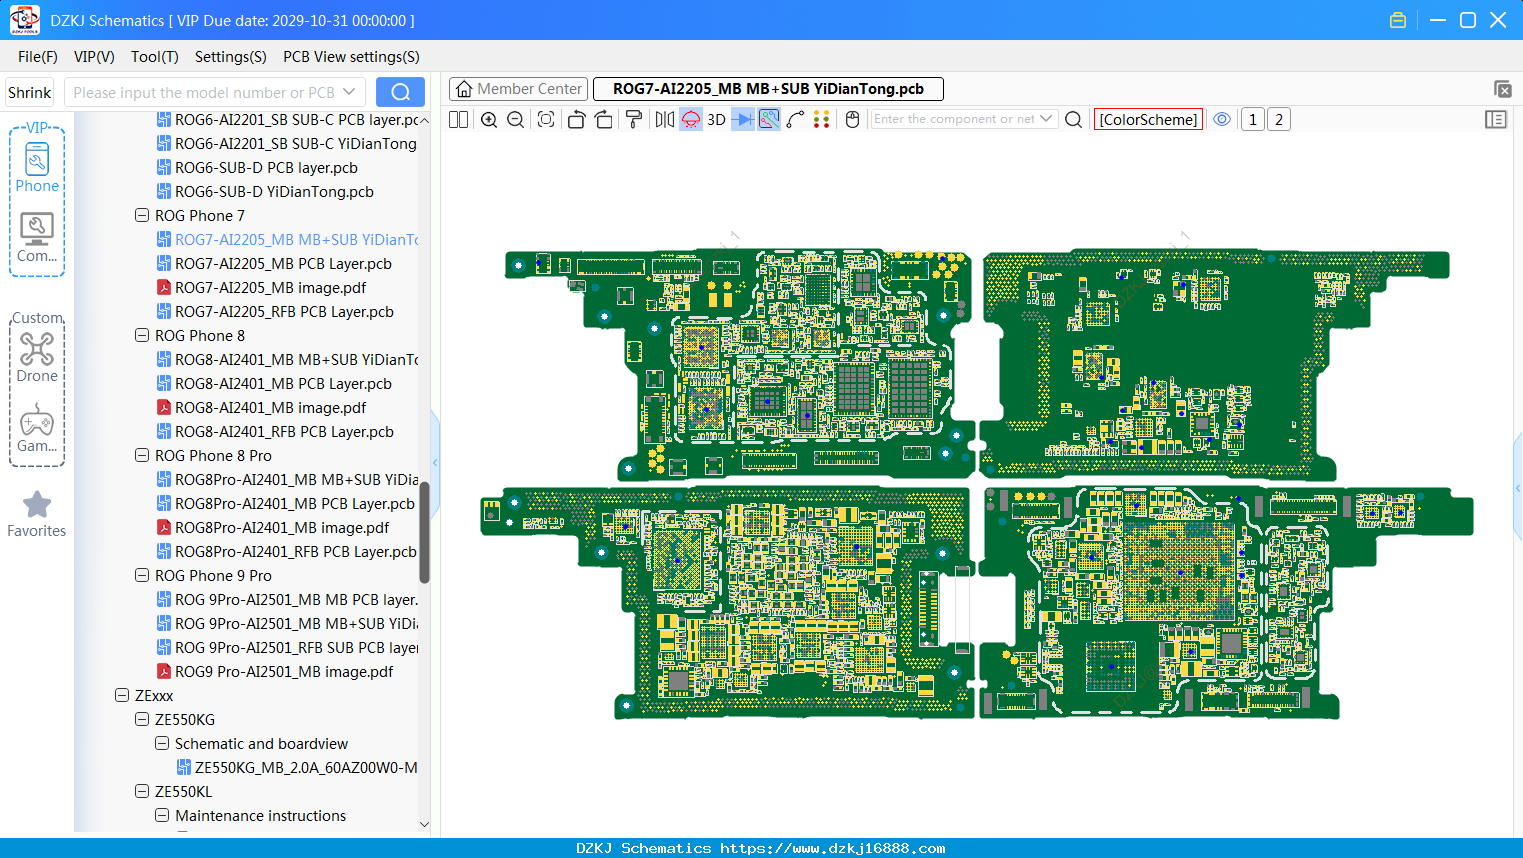Viewport: 1523px width, 858px height.
Task: Collapse the ZExxx tree node
Action: [x=122, y=695]
